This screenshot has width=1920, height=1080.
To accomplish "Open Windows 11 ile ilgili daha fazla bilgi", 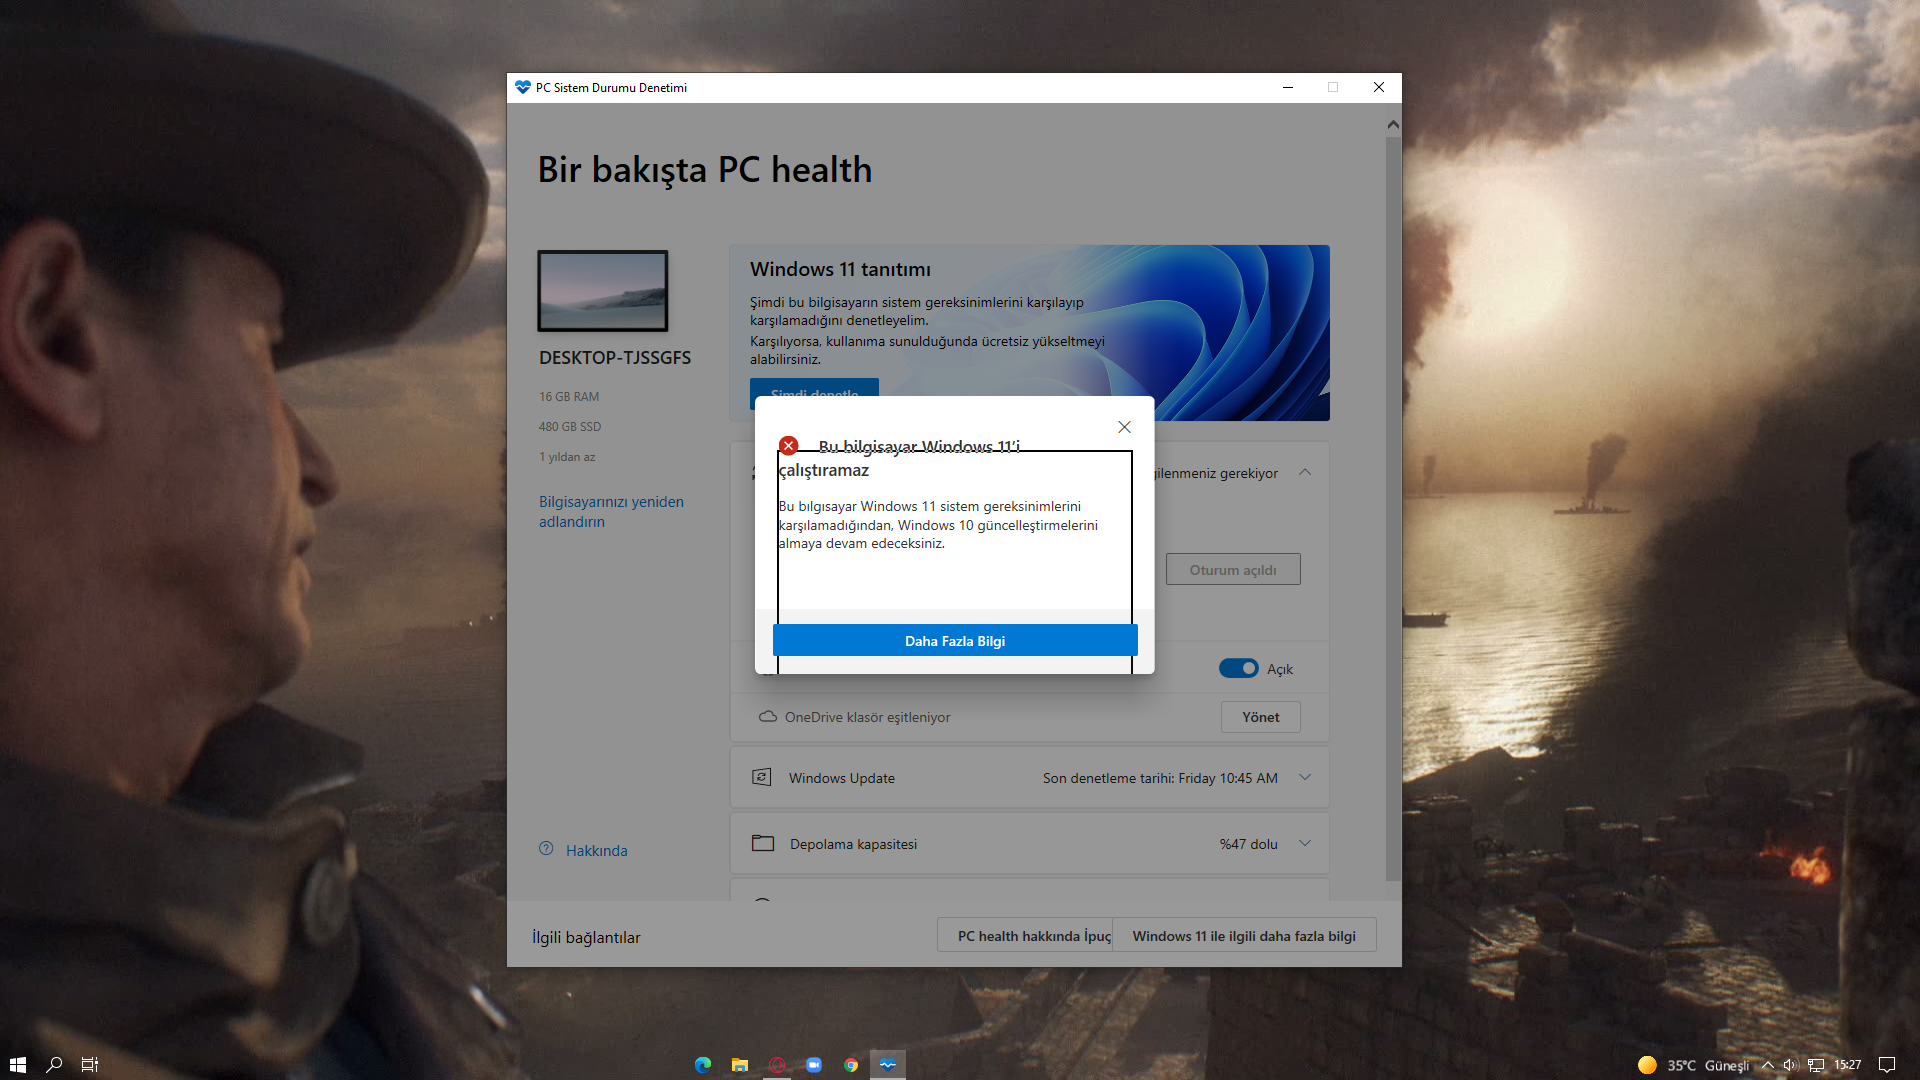I will click(x=1243, y=936).
